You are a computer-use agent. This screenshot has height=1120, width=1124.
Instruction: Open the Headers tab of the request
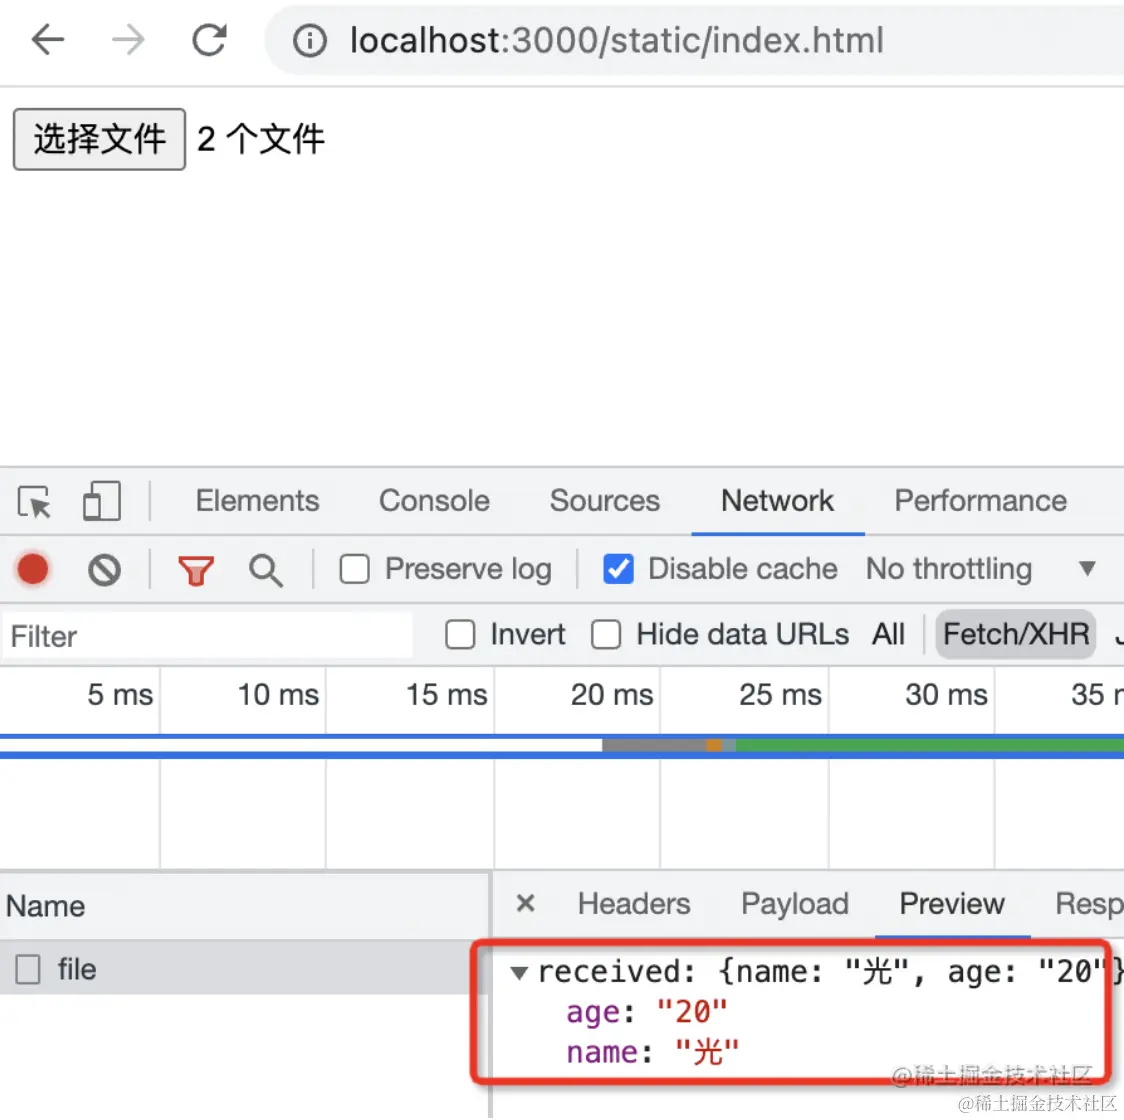633,904
